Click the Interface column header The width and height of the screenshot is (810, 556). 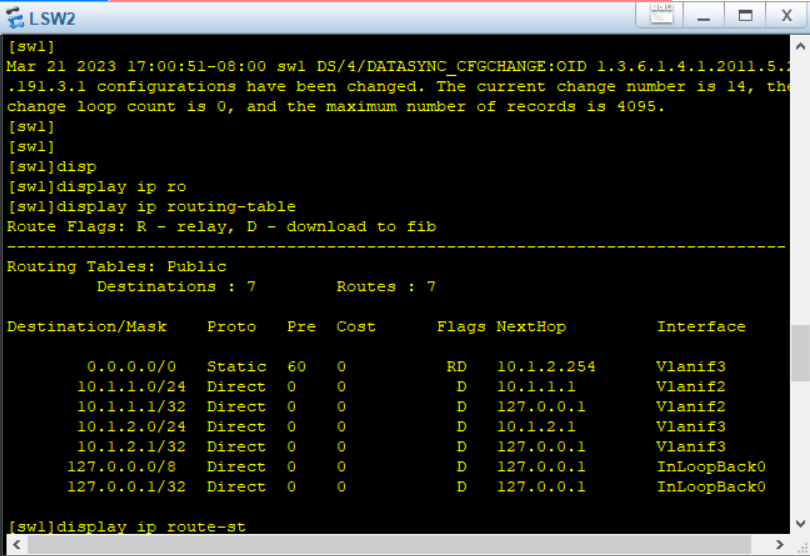[x=701, y=327]
